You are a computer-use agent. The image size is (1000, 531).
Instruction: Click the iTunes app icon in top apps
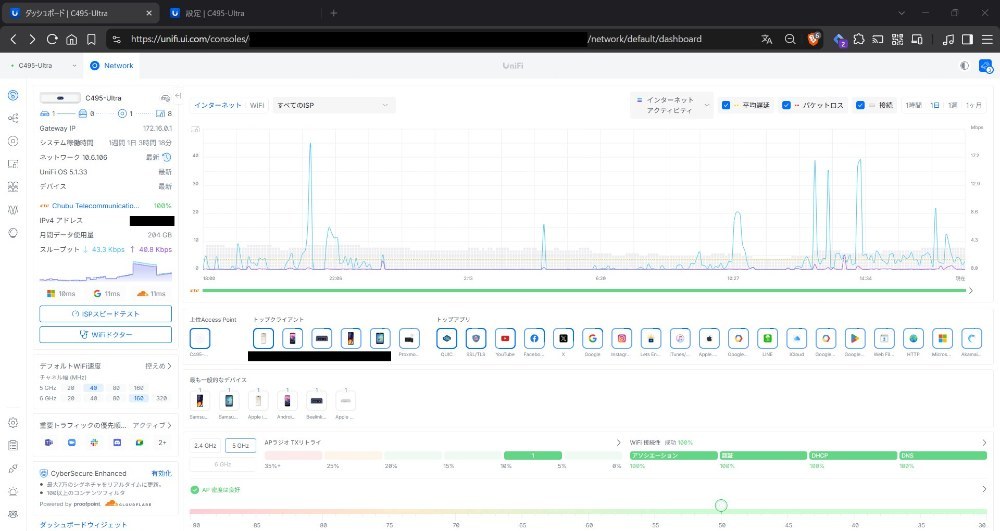pyautogui.click(x=680, y=338)
